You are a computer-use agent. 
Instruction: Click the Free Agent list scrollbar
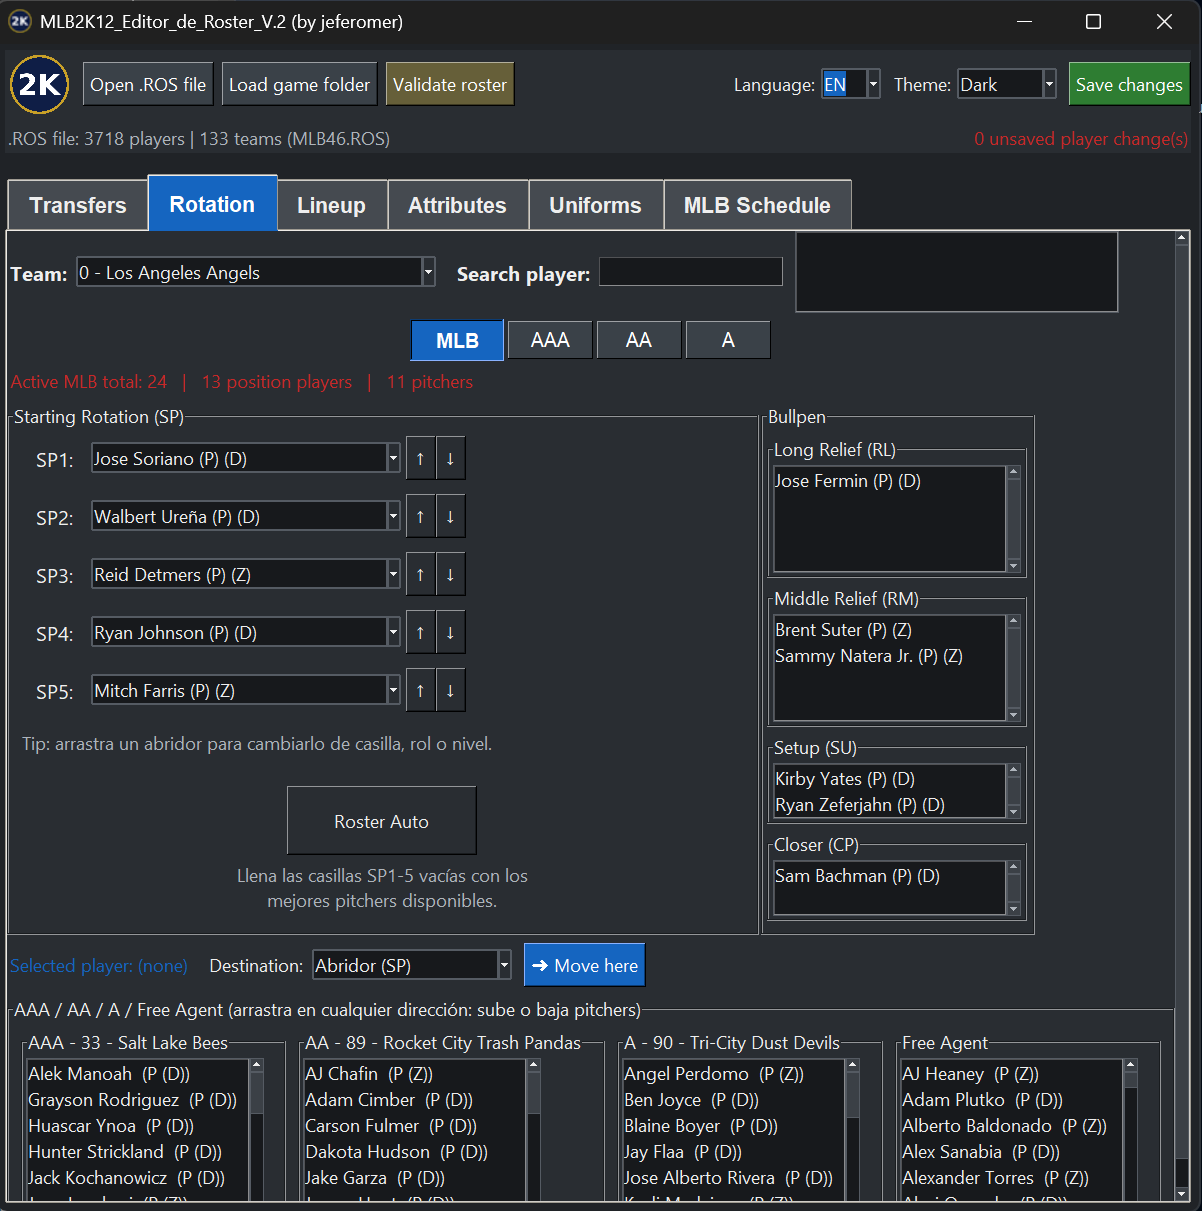click(x=1130, y=1130)
